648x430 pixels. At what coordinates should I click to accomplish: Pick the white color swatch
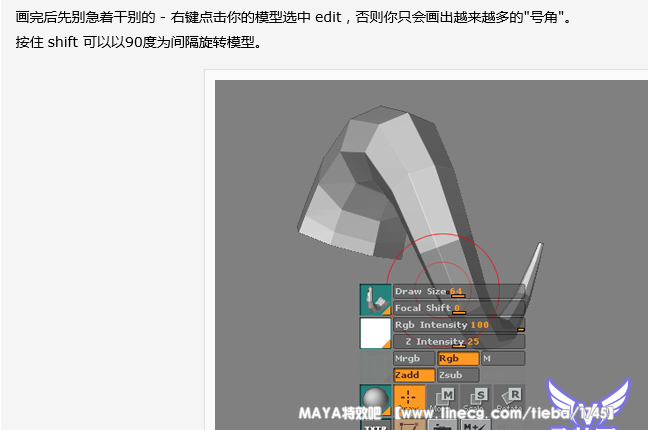376,334
